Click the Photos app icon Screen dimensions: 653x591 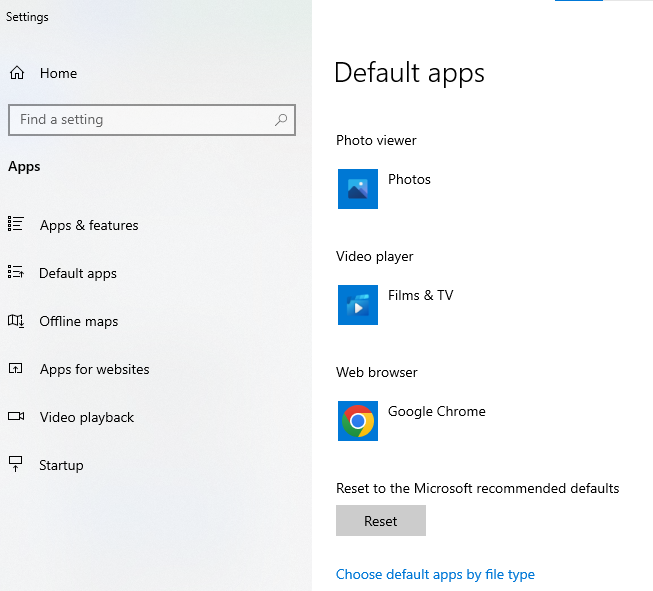pyautogui.click(x=358, y=189)
